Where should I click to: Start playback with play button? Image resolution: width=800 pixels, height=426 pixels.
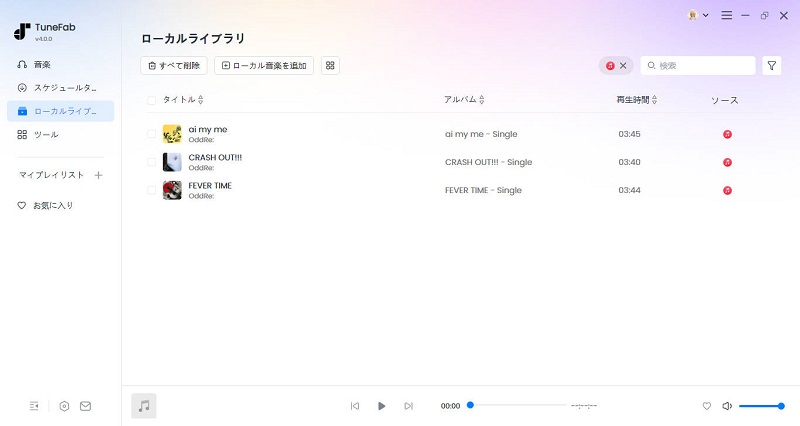(x=382, y=406)
